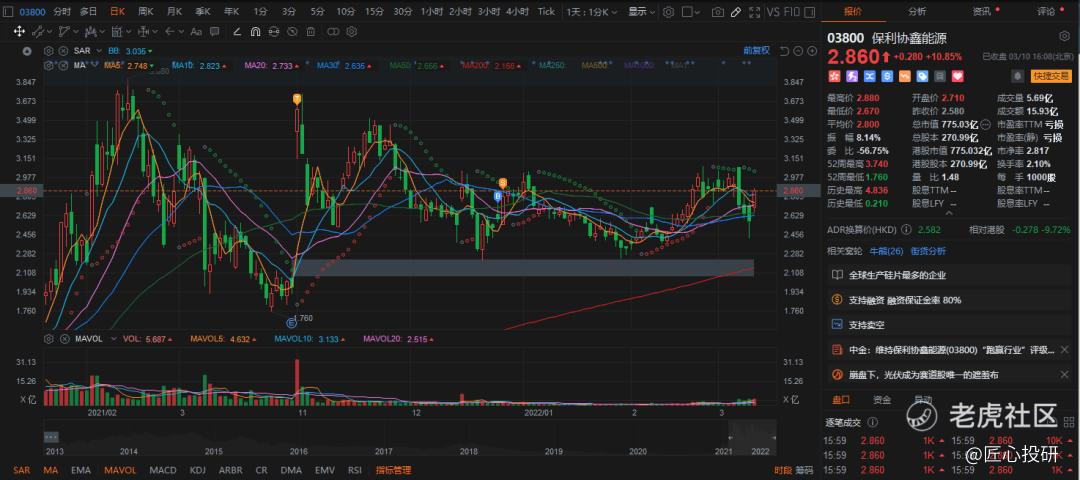Select the polyline shape drawing tool

(x=64, y=31)
